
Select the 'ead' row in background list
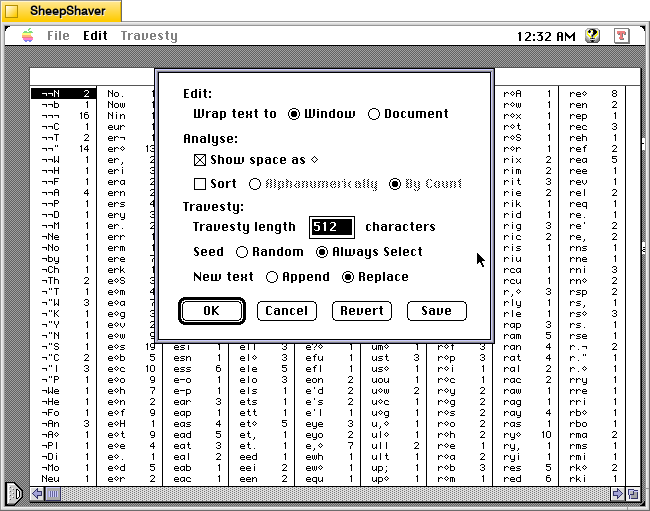(x=196, y=435)
